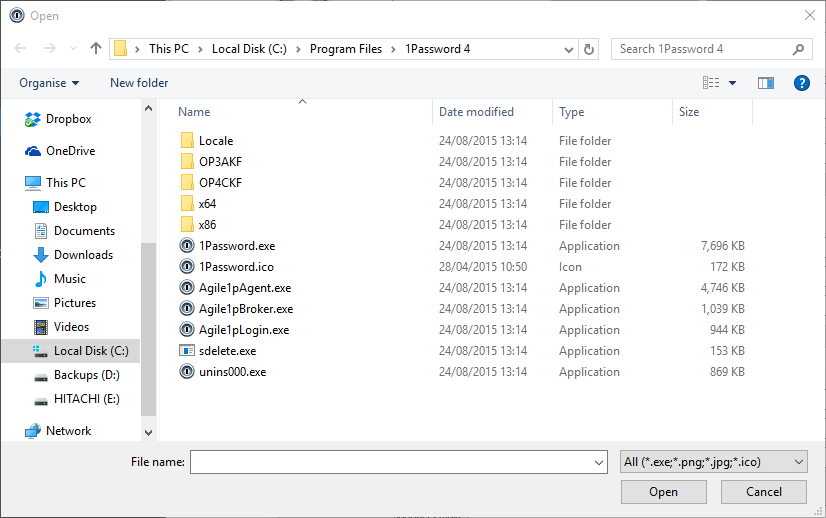The image size is (826, 518).
Task: Click Program Files in the breadcrumb path
Action: (345, 49)
